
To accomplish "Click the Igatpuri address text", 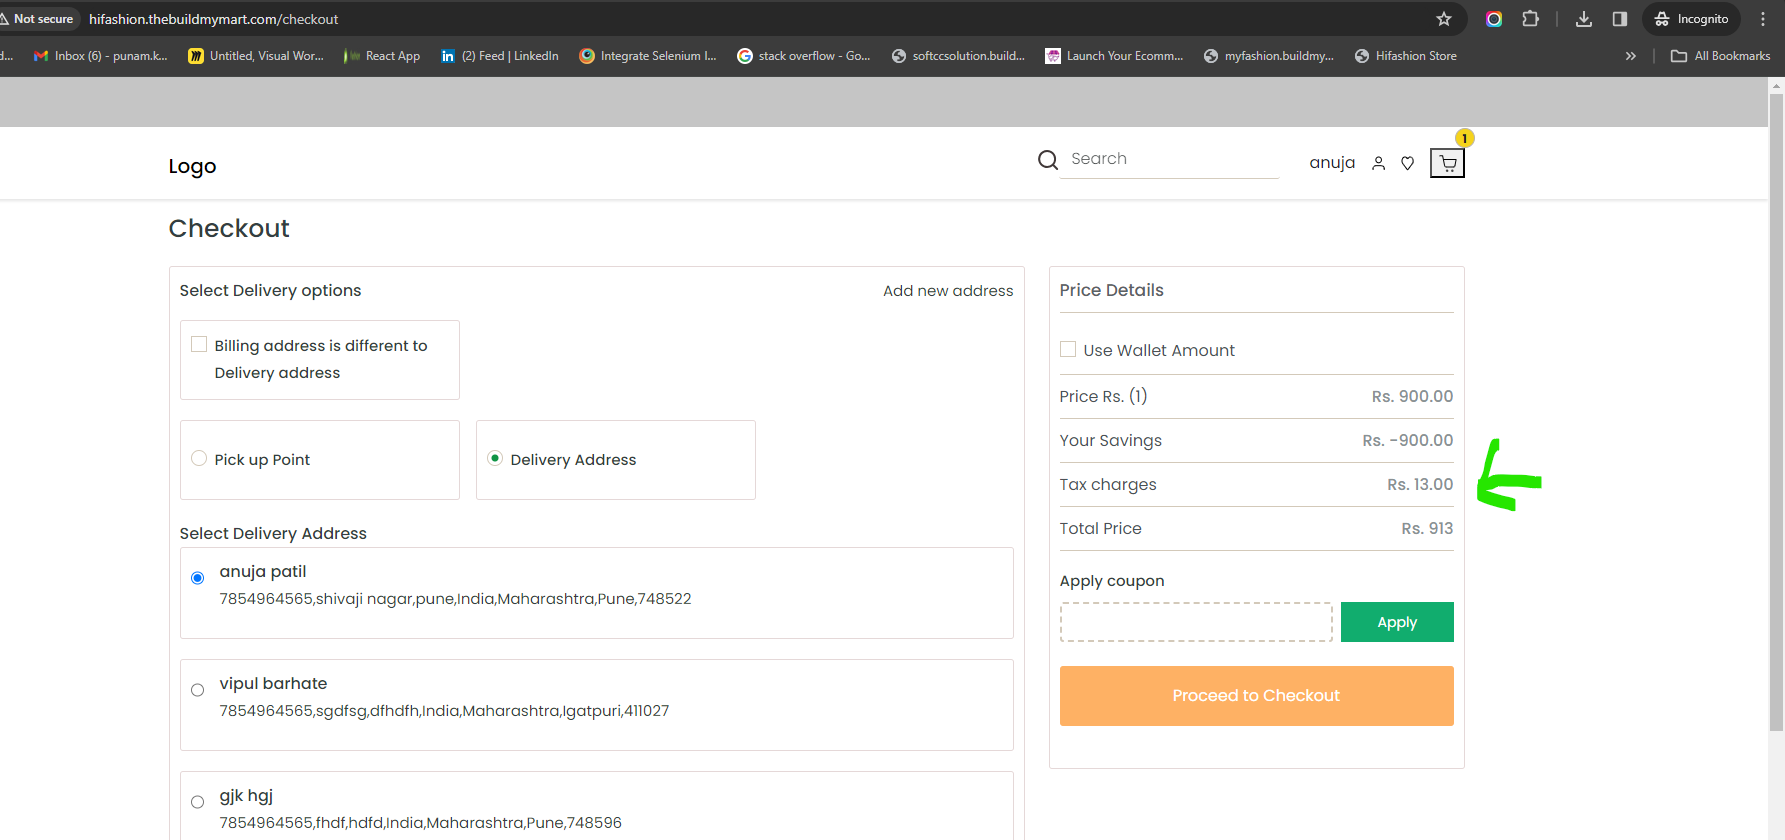I will tap(444, 711).
